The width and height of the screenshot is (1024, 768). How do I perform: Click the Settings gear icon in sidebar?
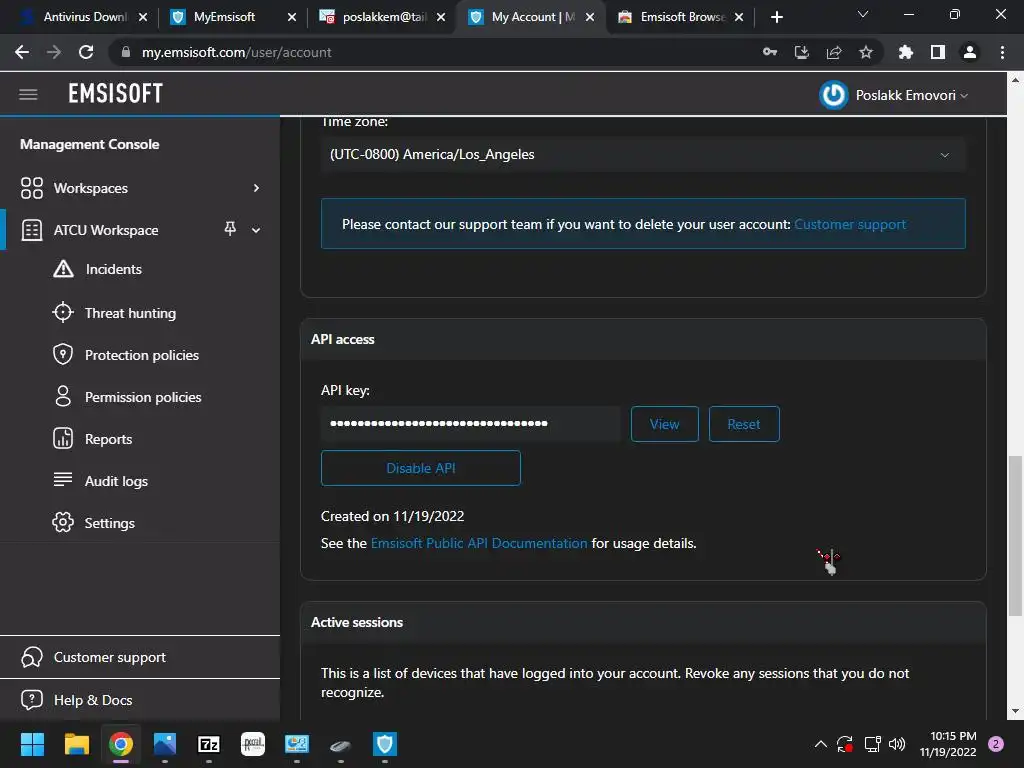[x=63, y=522]
